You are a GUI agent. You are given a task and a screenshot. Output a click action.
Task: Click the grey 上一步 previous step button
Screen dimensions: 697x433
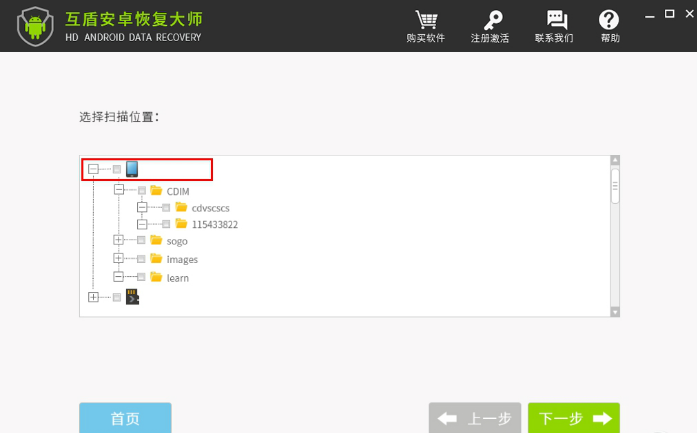tap(475, 418)
